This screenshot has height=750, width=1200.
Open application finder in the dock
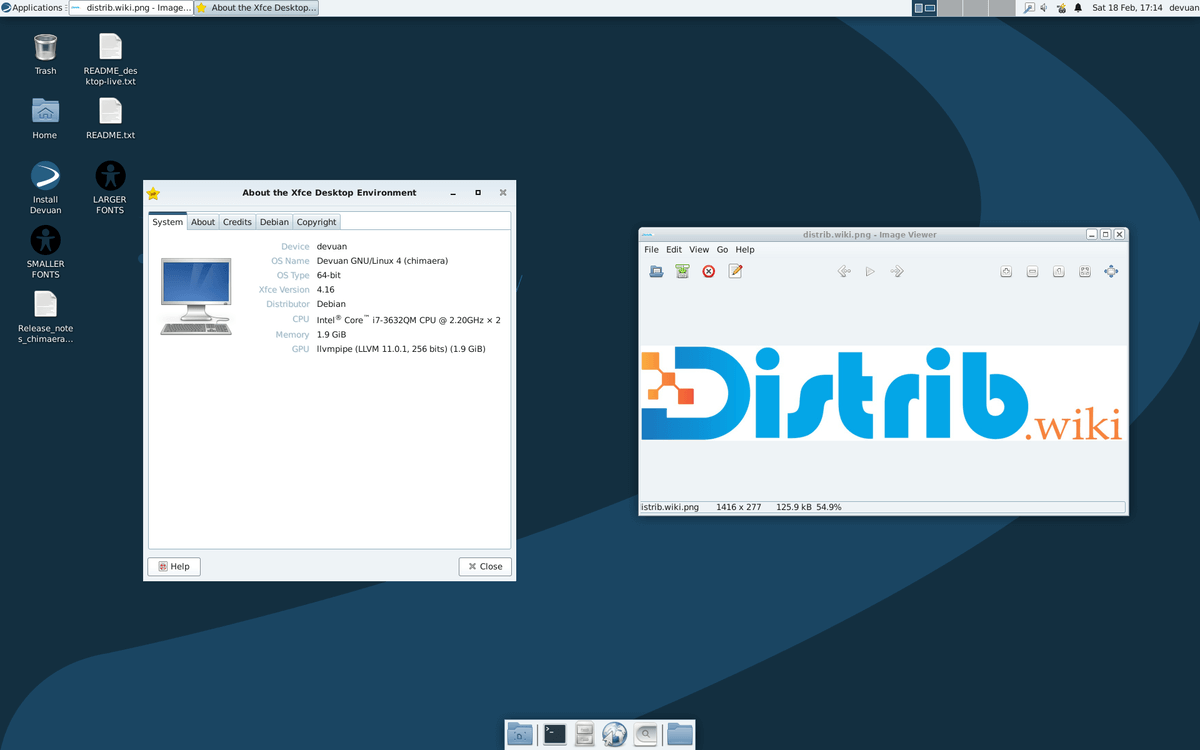point(645,734)
